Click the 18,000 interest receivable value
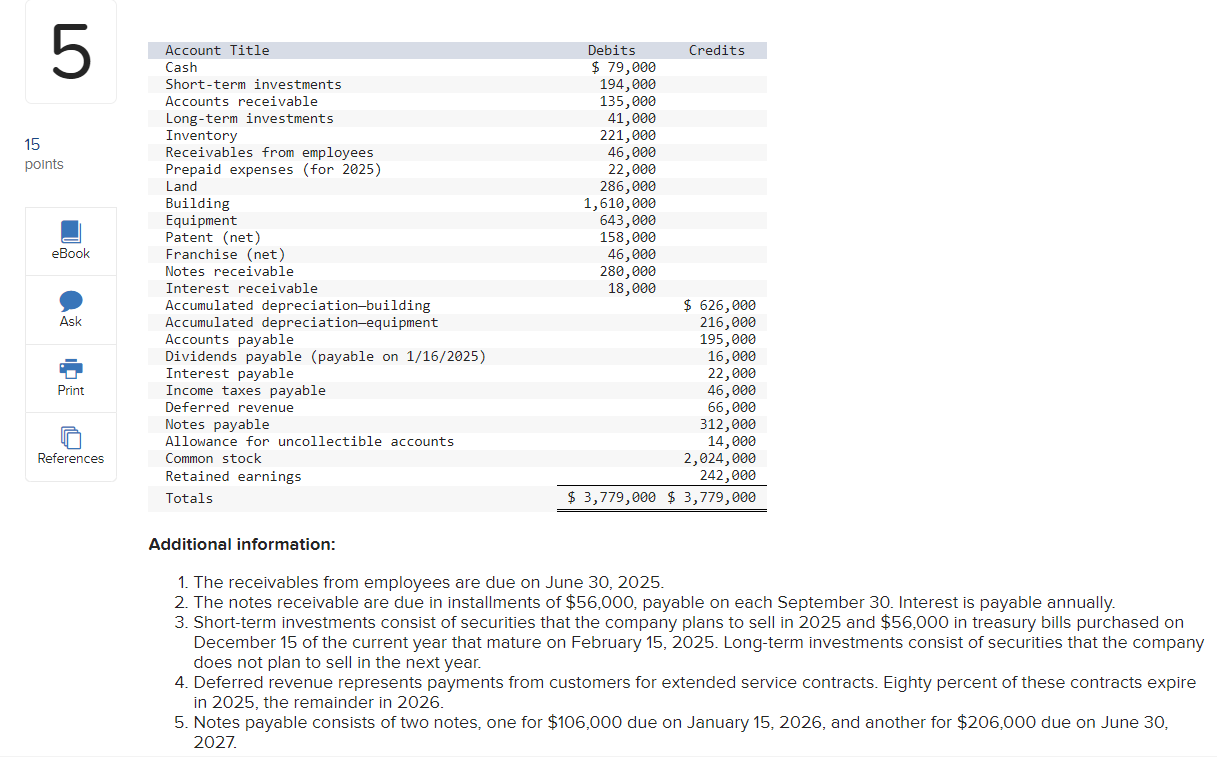Screen dimensions: 1217x757 click(x=632, y=288)
